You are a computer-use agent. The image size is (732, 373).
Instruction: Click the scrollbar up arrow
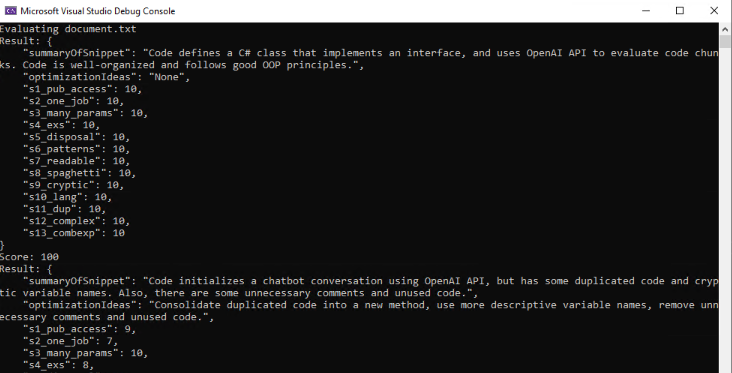tap(725, 29)
